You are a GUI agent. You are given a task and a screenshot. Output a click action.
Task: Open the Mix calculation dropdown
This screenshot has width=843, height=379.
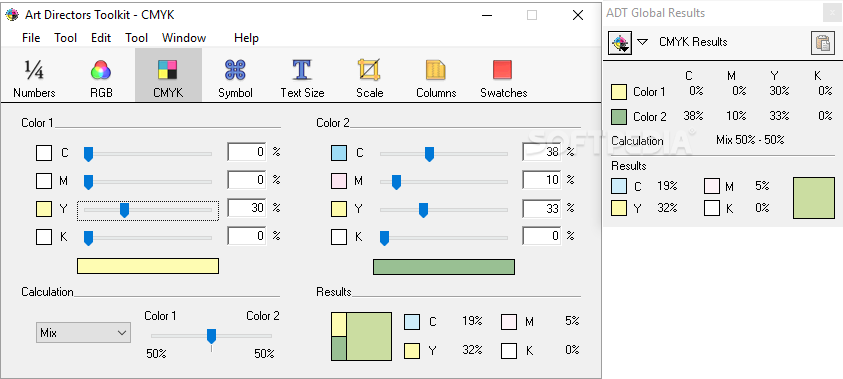[83, 333]
